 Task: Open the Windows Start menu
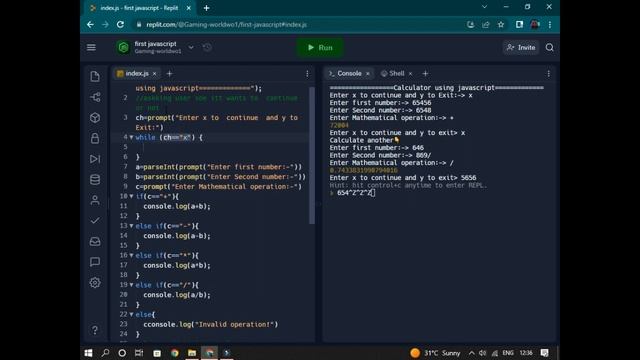(88, 353)
